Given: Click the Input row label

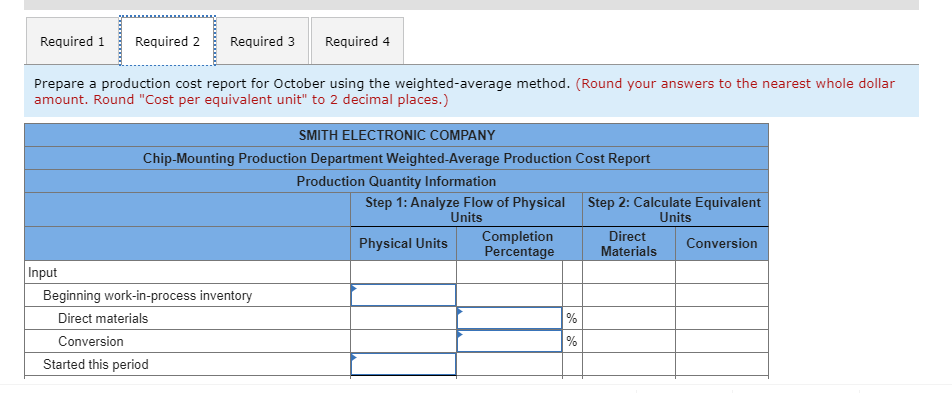Looking at the screenshot, I should pos(42,273).
